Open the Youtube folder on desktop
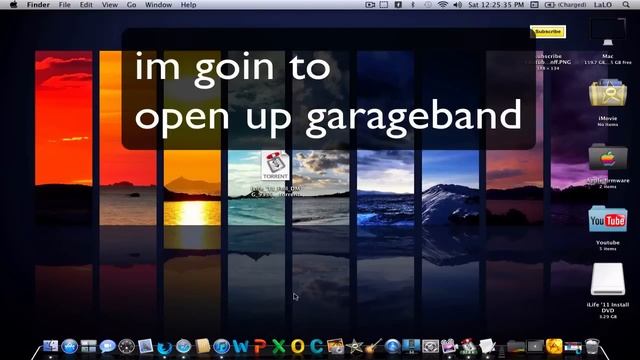 tap(608, 219)
